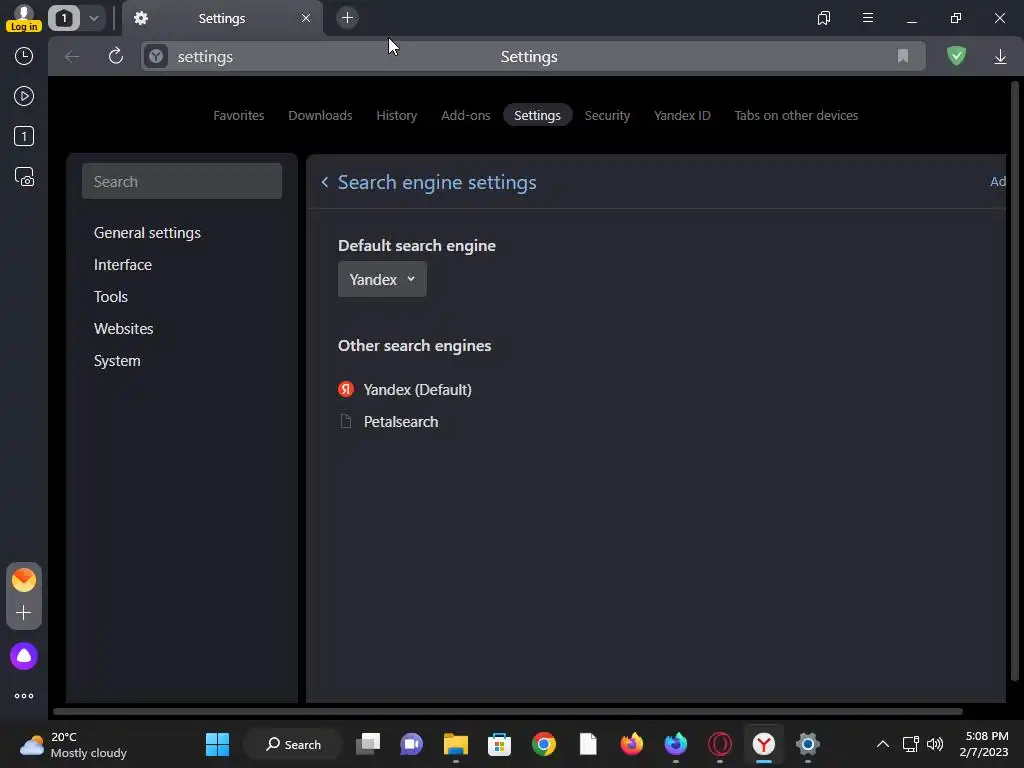Viewport: 1024px width, 768px height.
Task: Click the sidebar tabs icon showing 1
Action: click(x=24, y=136)
